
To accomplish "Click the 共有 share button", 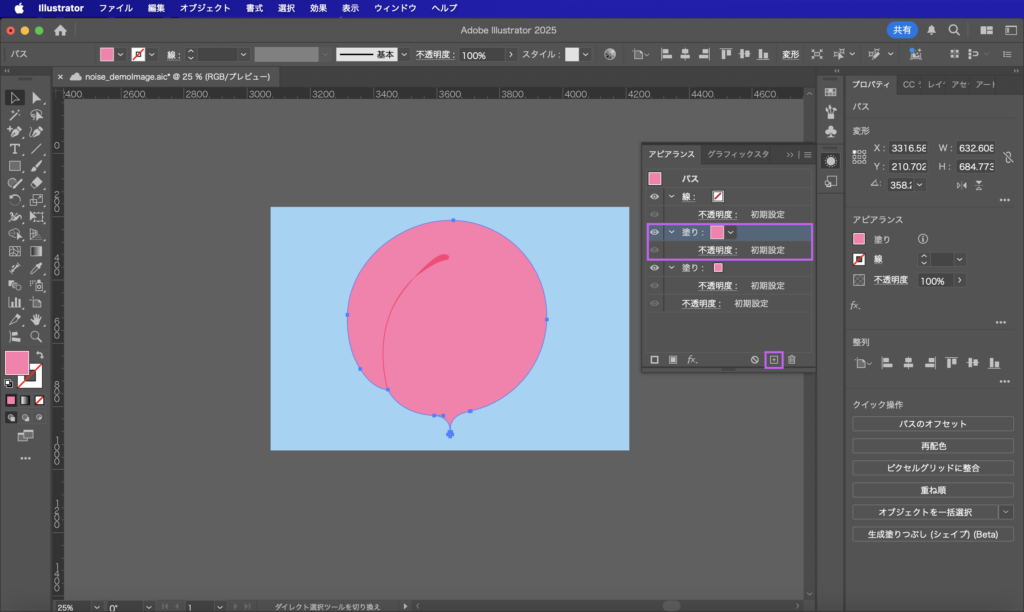I will point(902,30).
